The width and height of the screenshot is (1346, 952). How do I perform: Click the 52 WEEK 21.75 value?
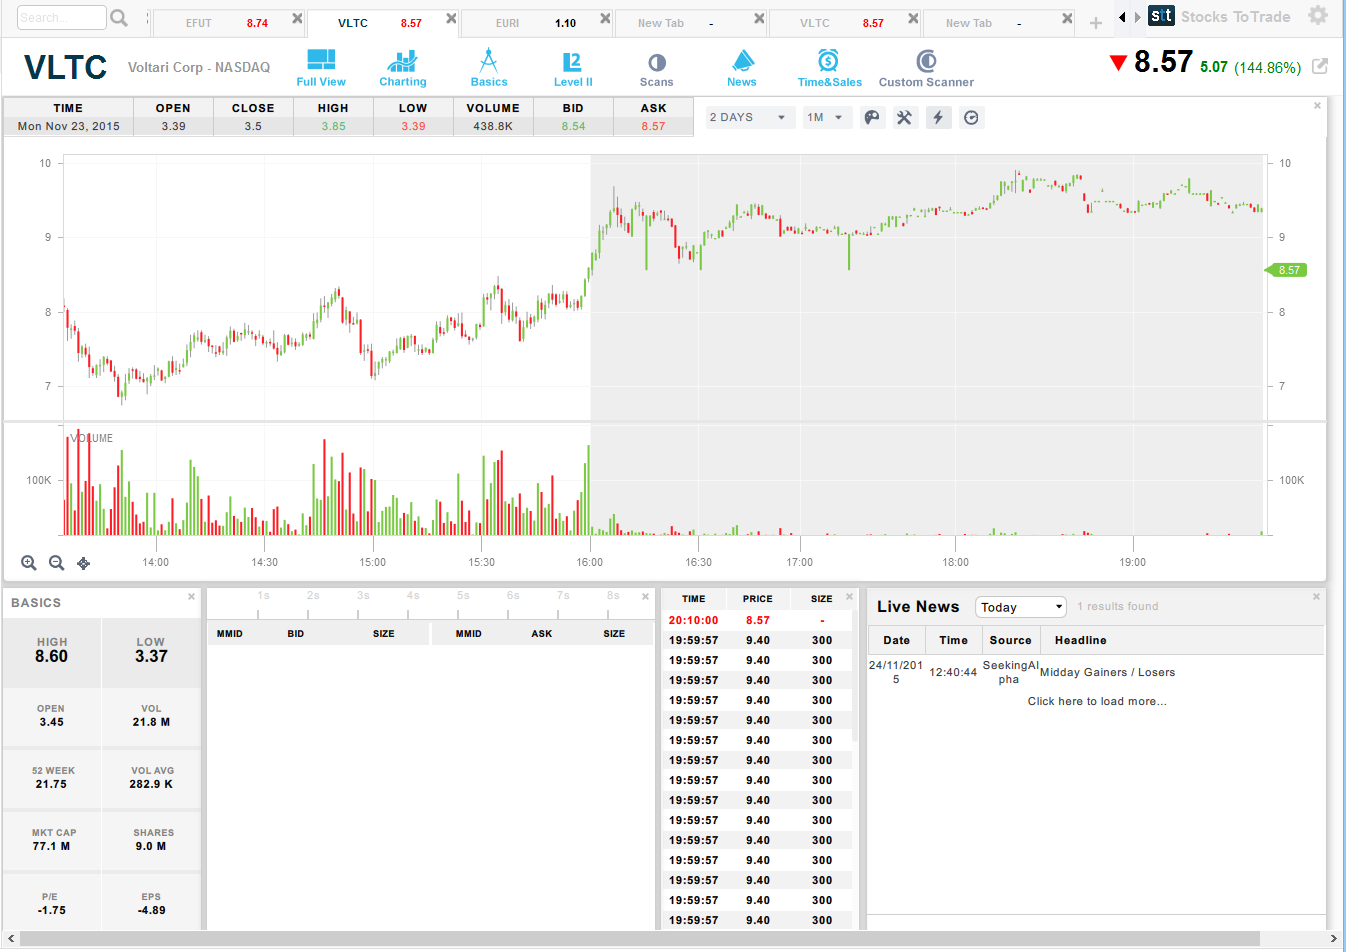51,784
